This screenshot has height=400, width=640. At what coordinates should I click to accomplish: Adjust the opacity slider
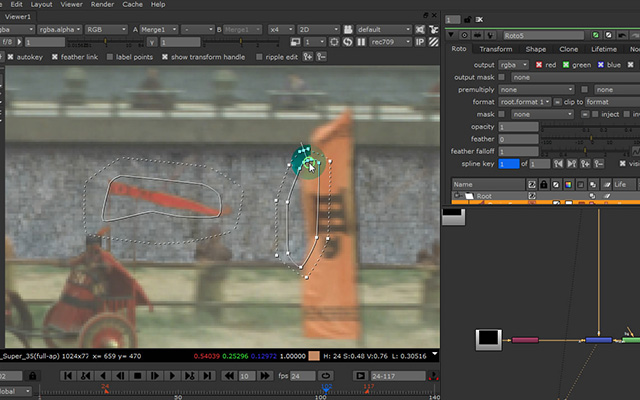coord(590,127)
